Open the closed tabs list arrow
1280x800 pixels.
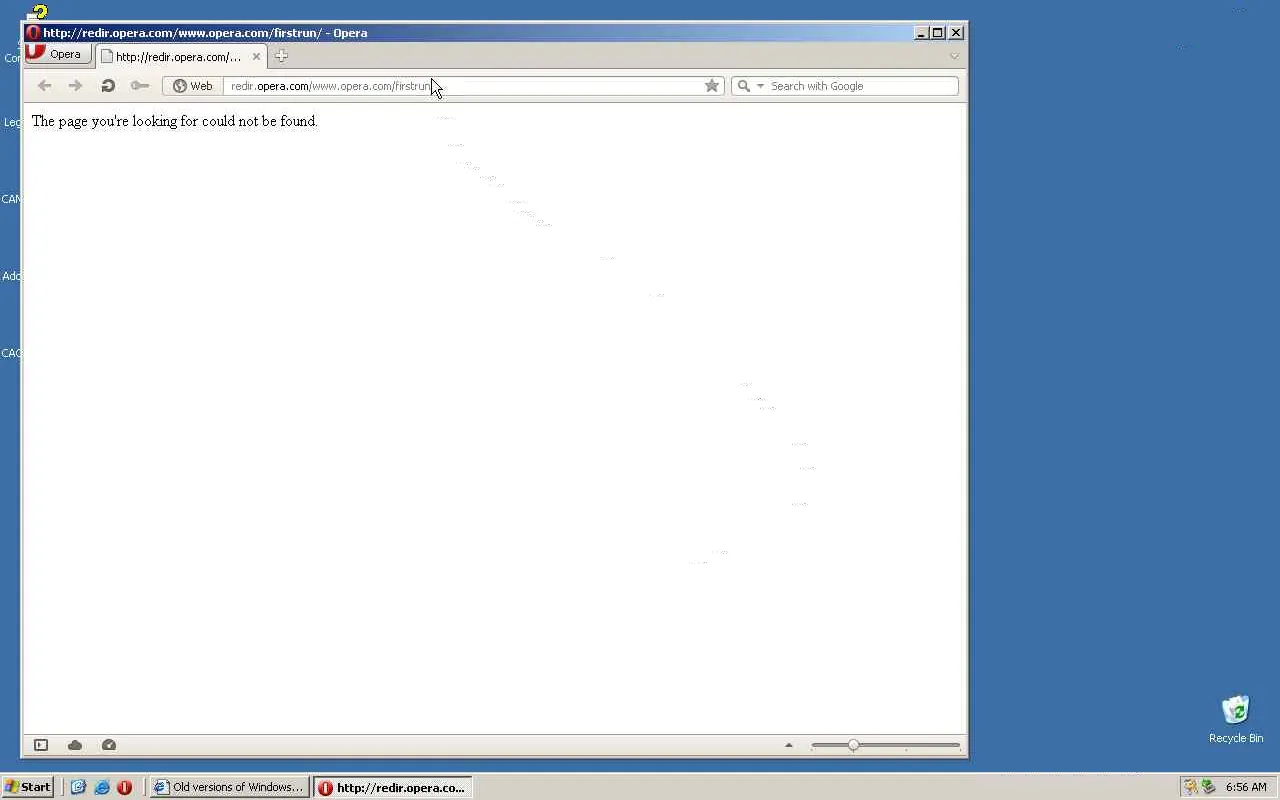pyautogui.click(x=954, y=57)
